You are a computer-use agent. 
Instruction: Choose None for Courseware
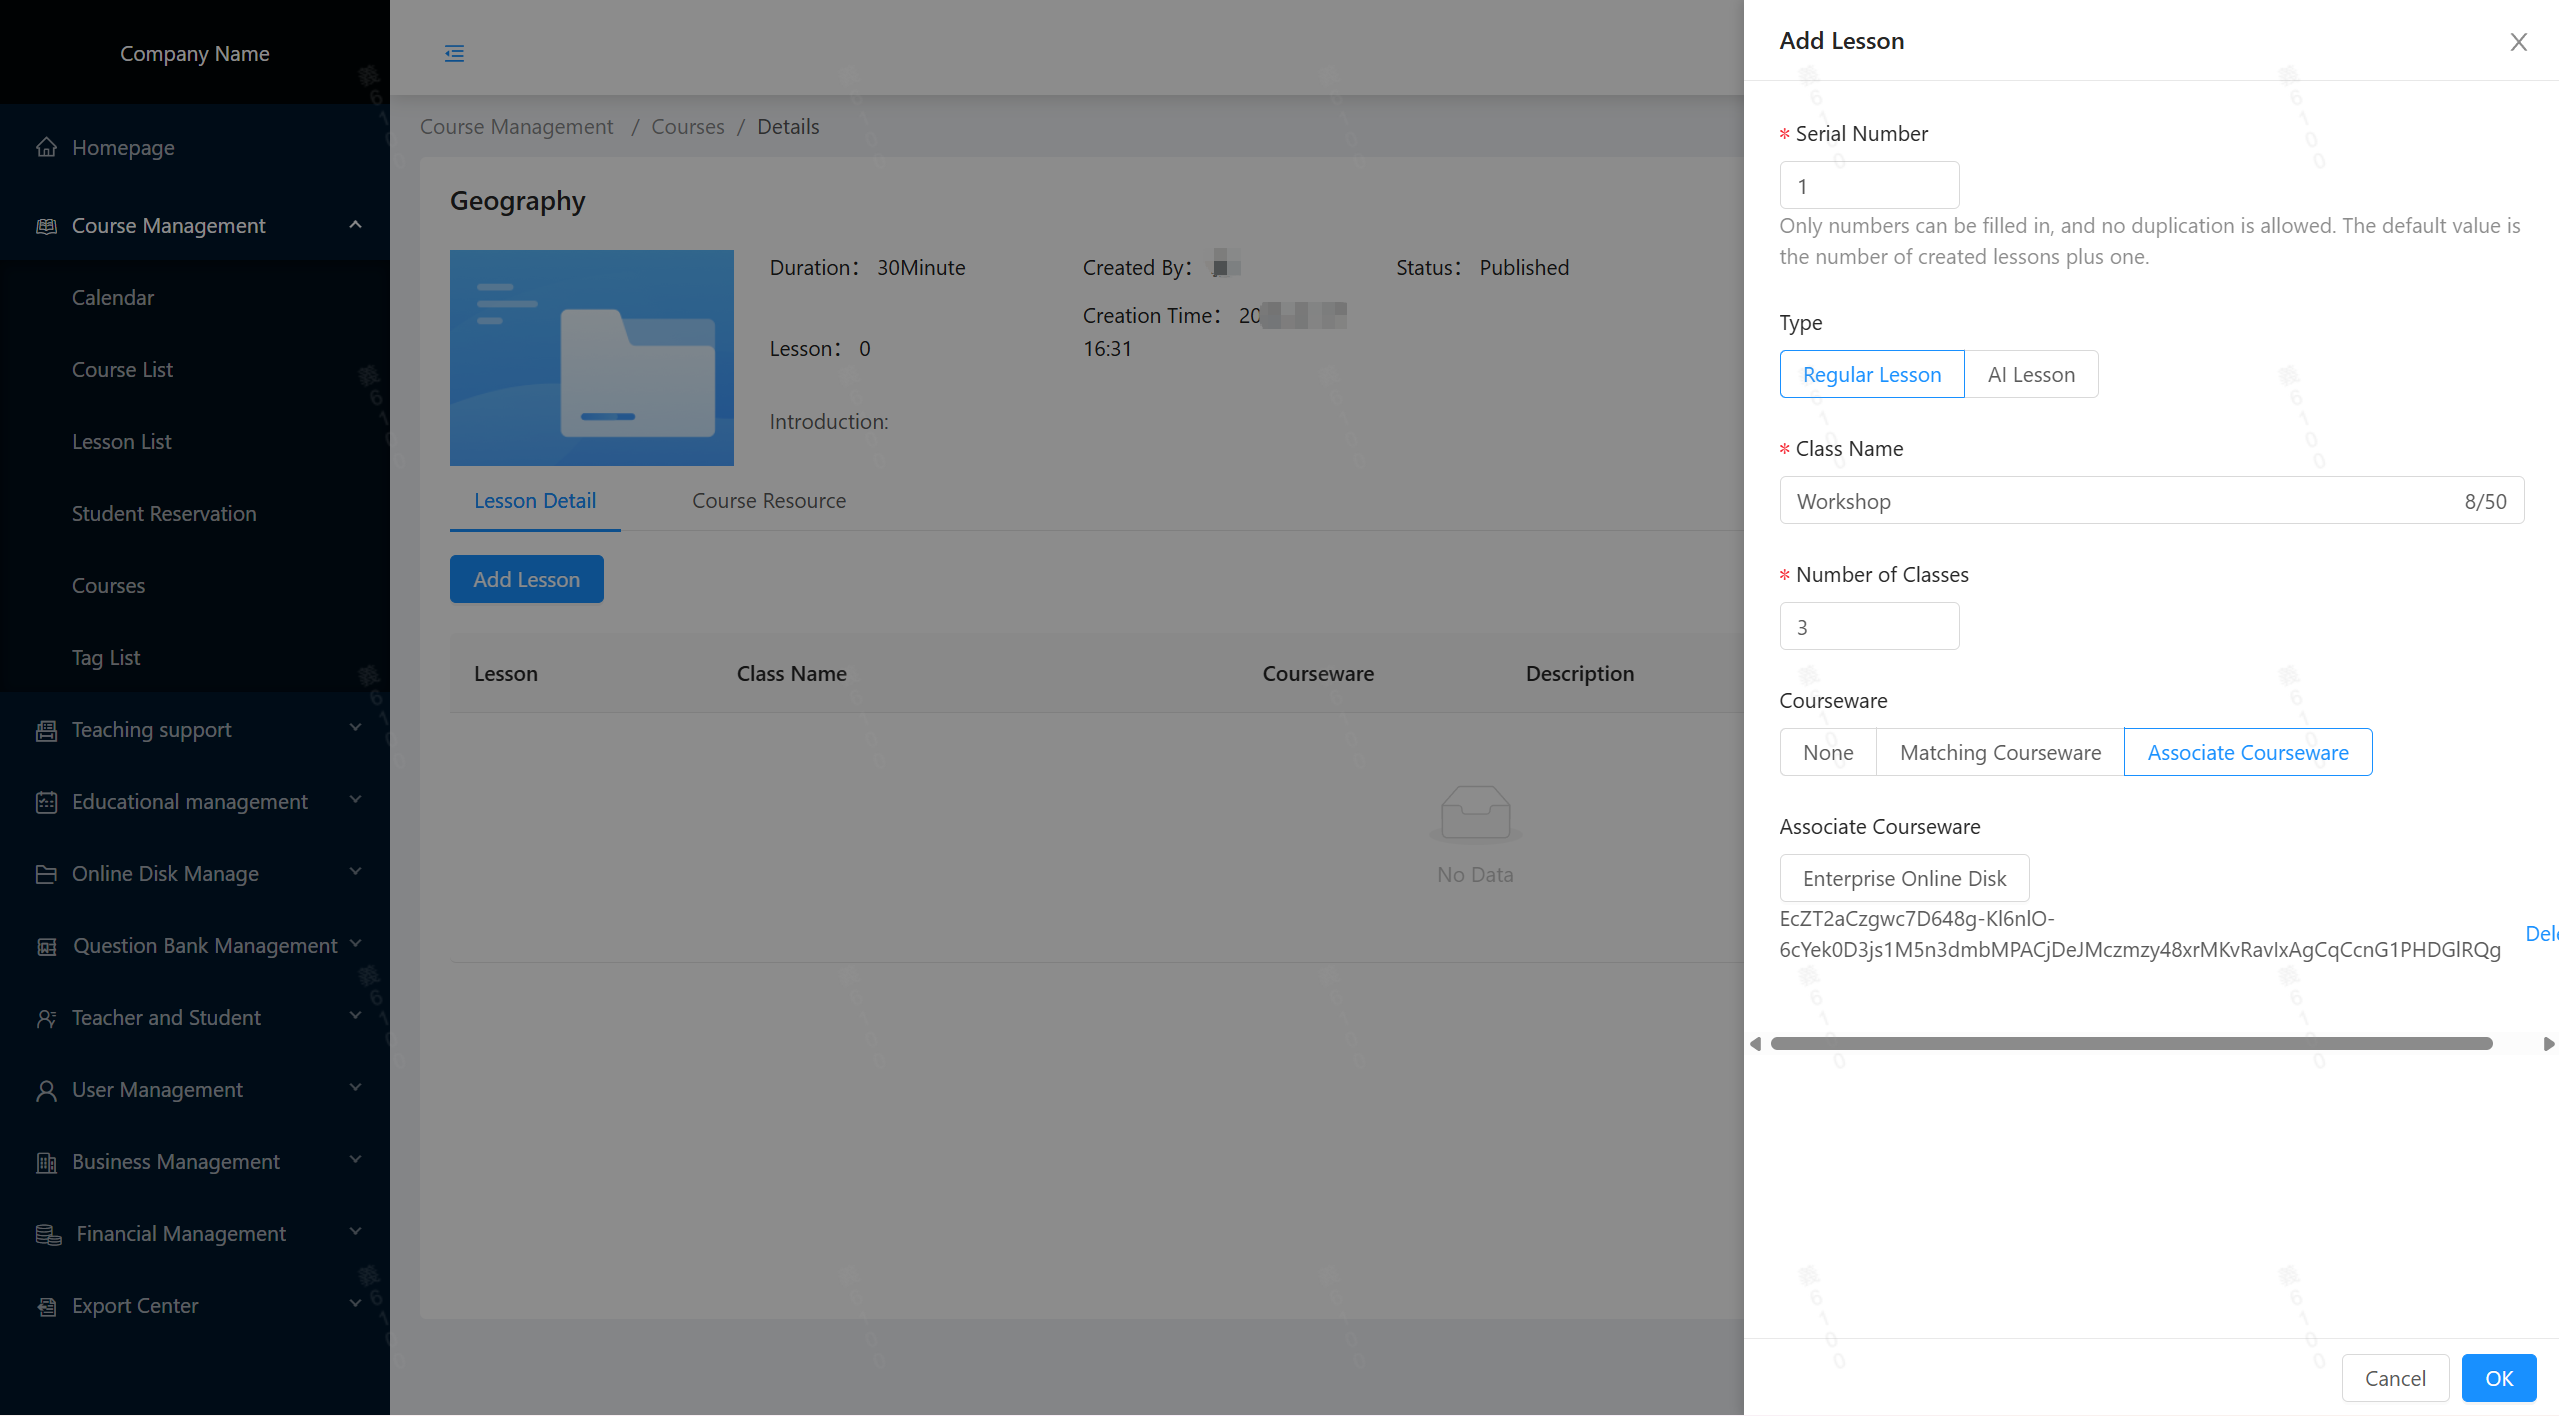pyautogui.click(x=1827, y=753)
